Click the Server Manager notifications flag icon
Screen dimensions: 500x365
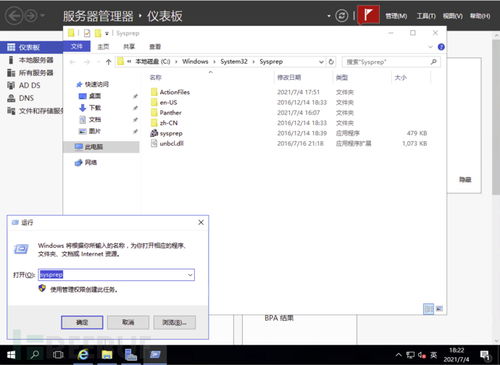click(368, 15)
